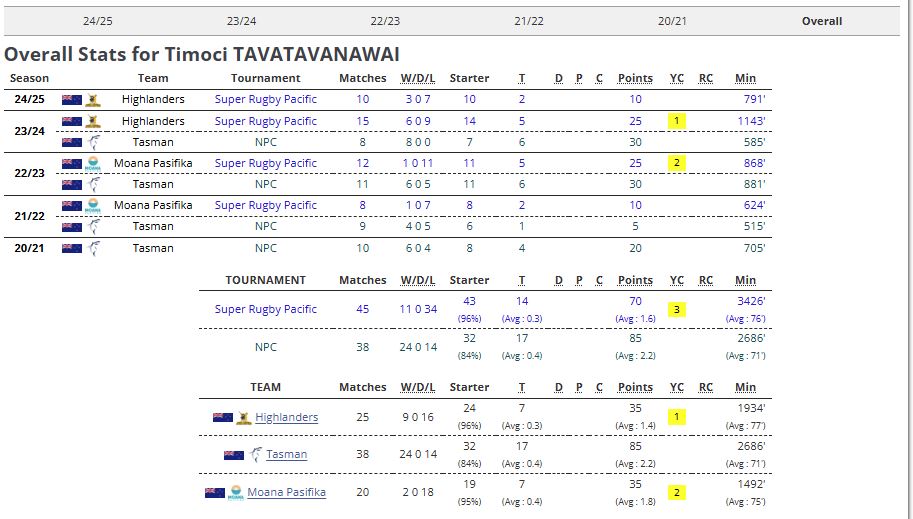Click minutes value 1934' for Highlanders summary
The image size is (913, 519).
coord(751,408)
